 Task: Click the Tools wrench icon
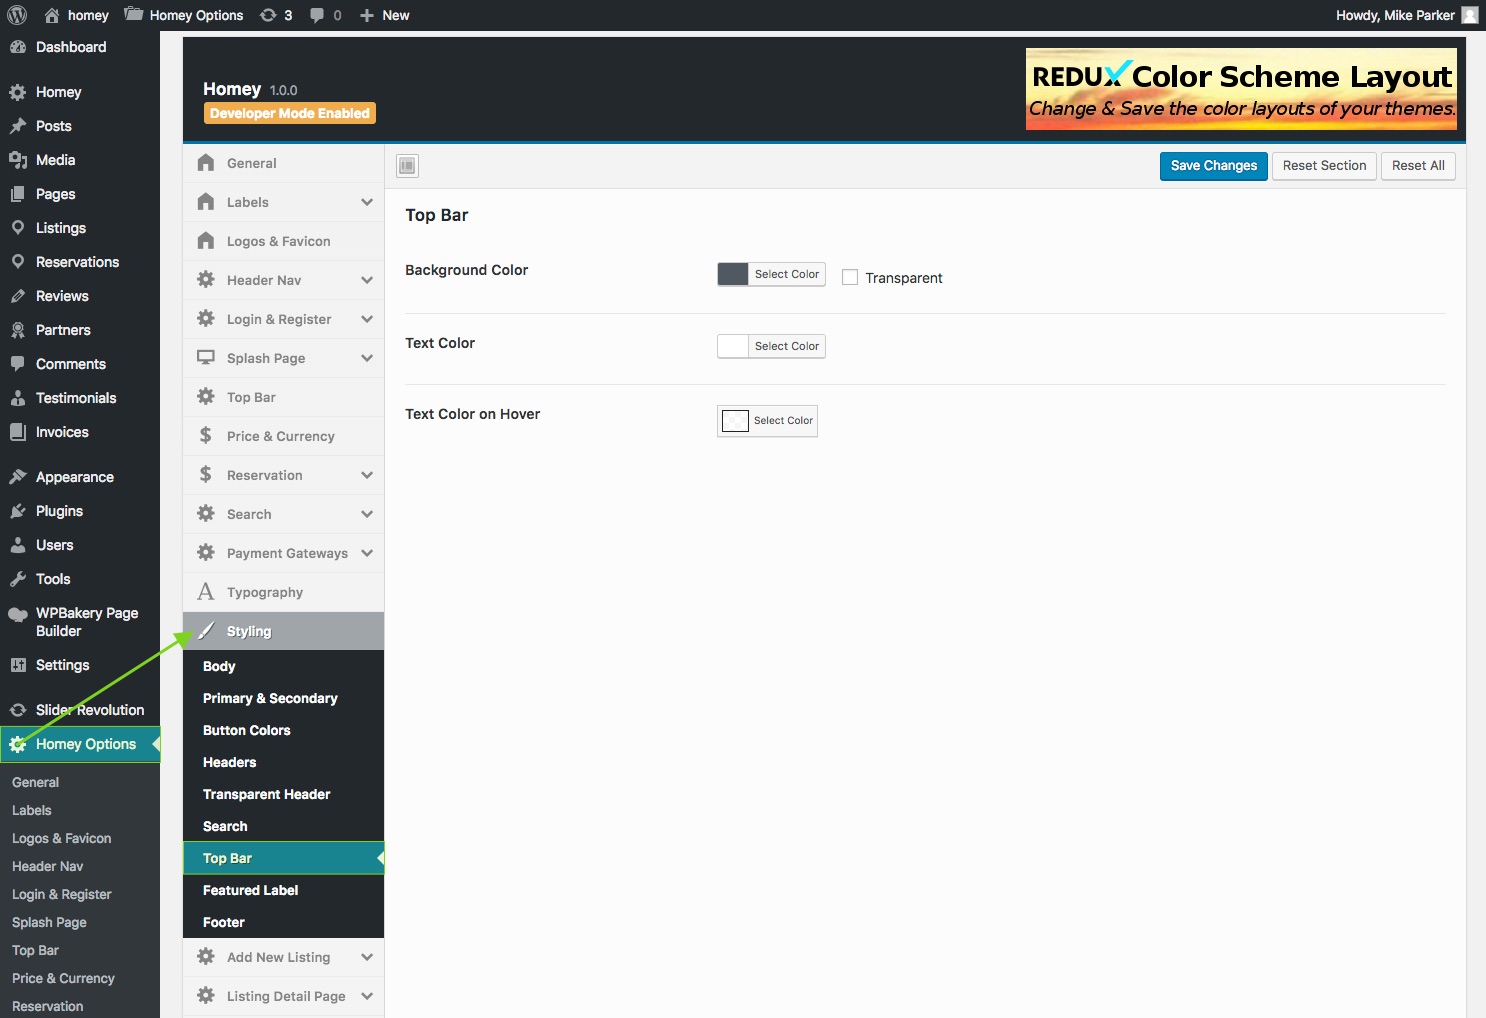click(x=18, y=579)
